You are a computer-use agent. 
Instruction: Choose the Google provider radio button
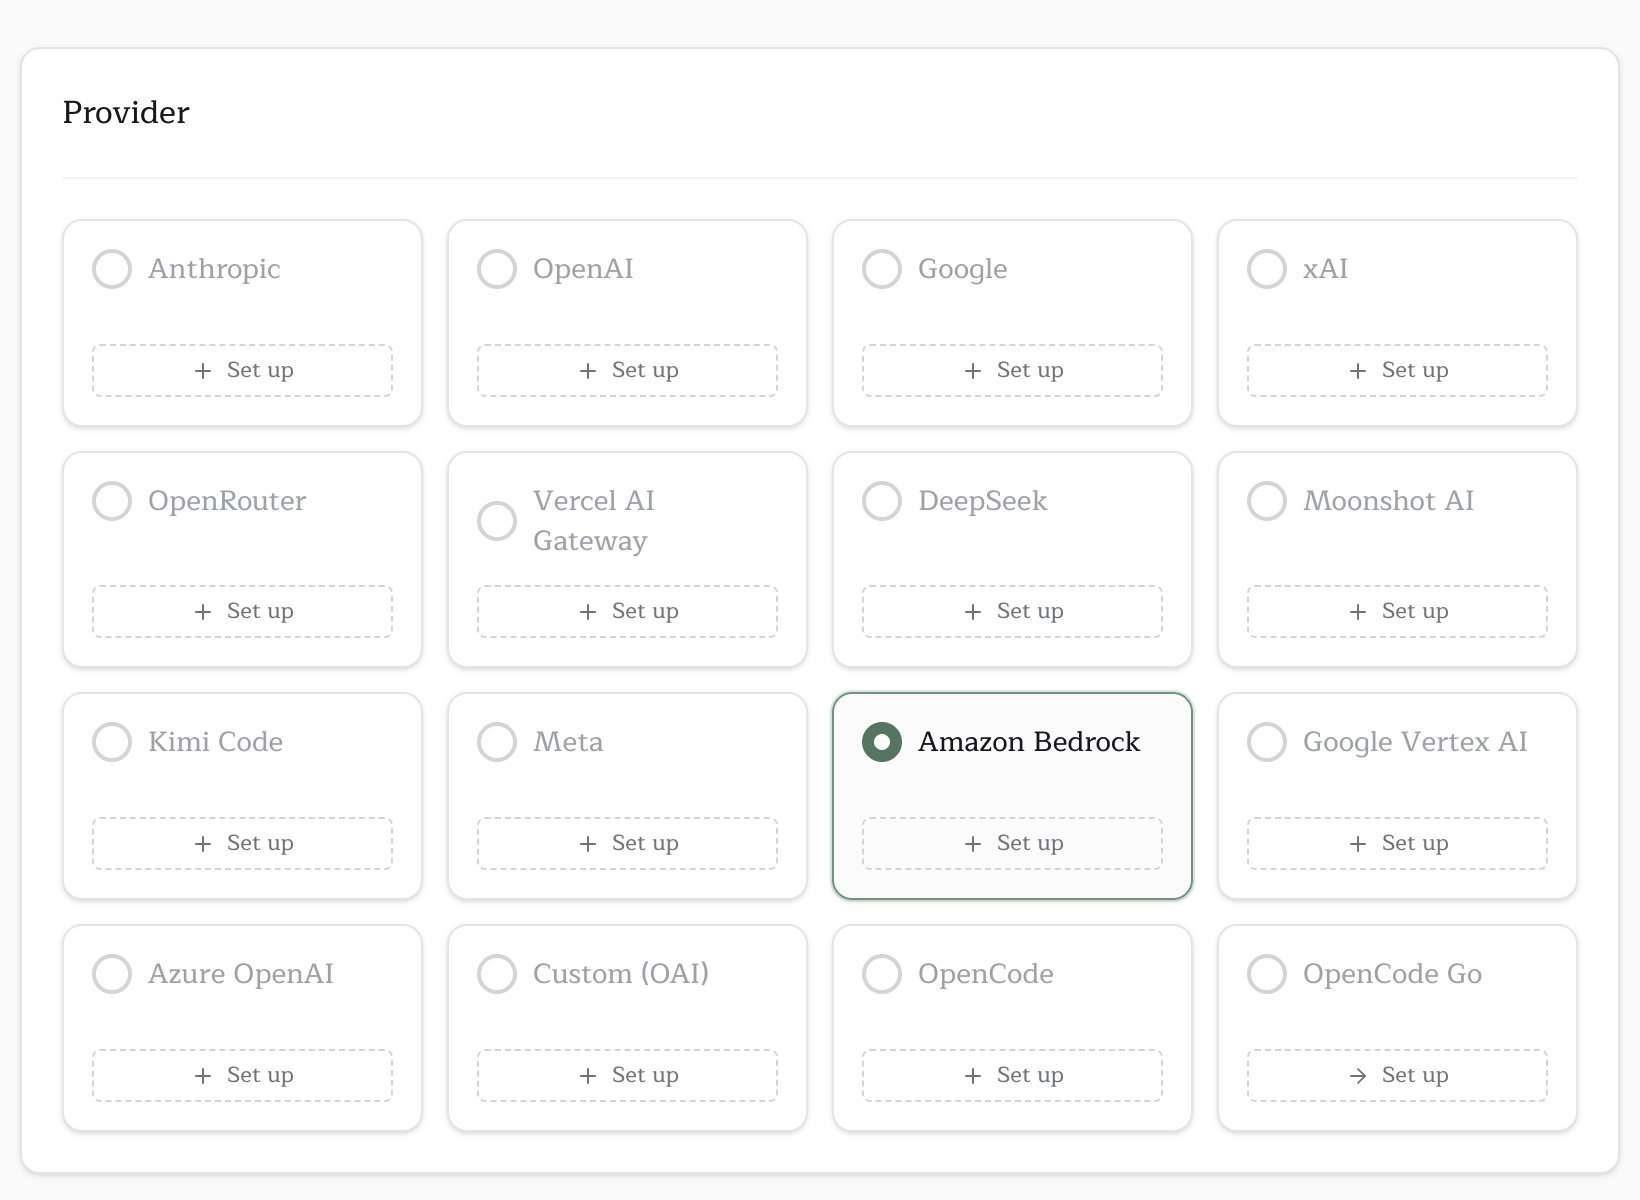coord(882,269)
